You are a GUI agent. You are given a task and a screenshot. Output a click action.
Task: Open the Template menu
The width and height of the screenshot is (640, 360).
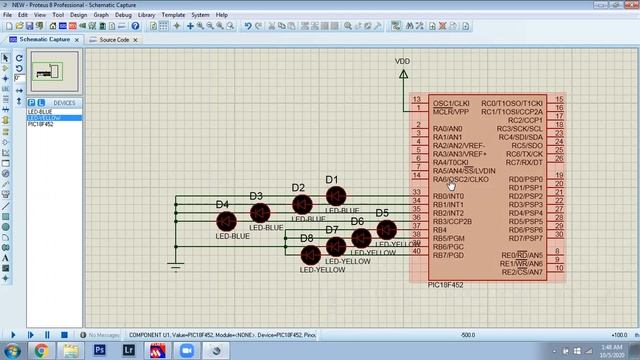click(x=173, y=15)
